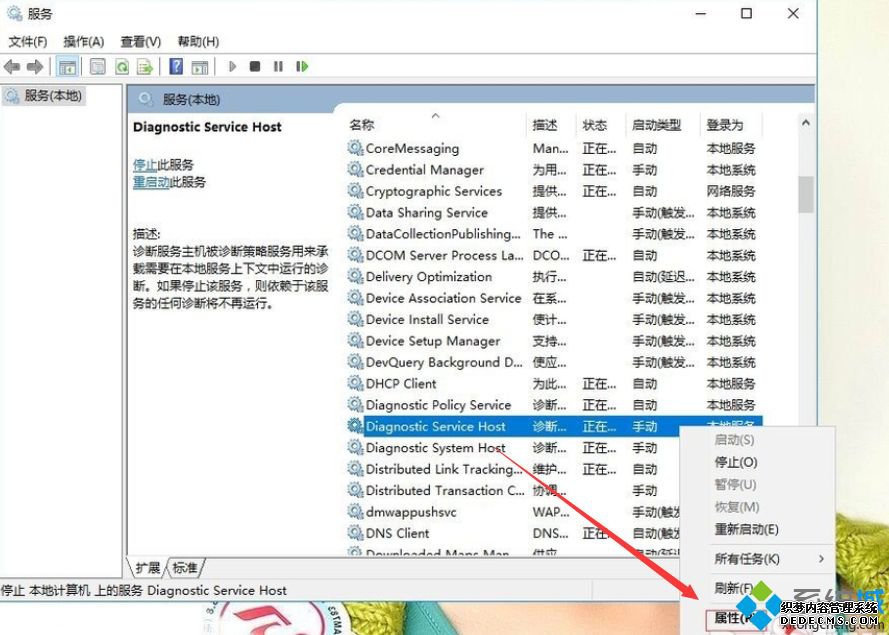Screen dimensions: 889x635
Task: Click gear icon beside Delivery Optimization
Action: 355,276
